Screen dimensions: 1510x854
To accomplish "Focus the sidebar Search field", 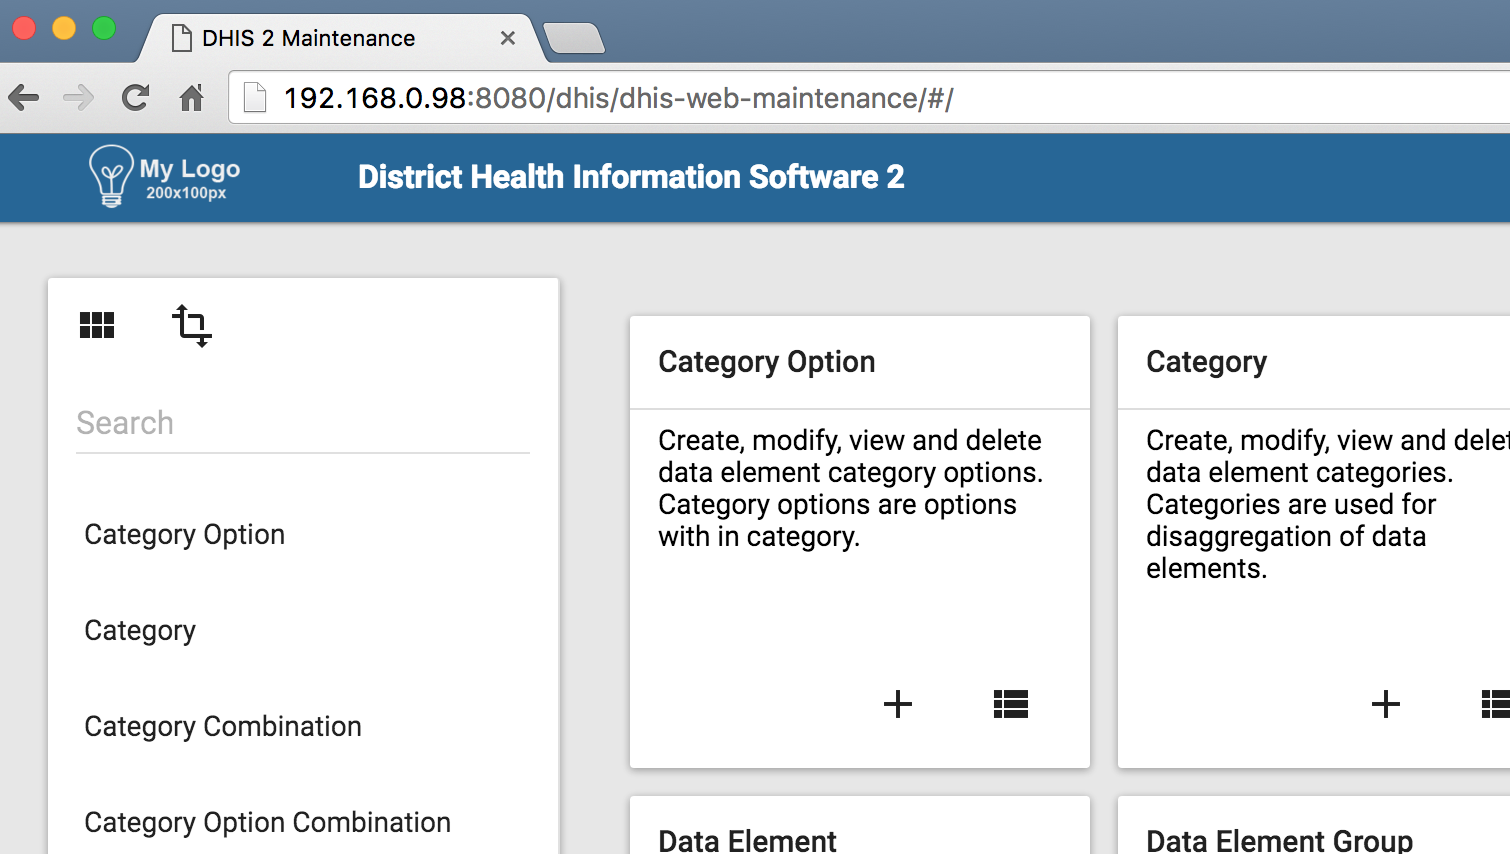I will [x=302, y=424].
